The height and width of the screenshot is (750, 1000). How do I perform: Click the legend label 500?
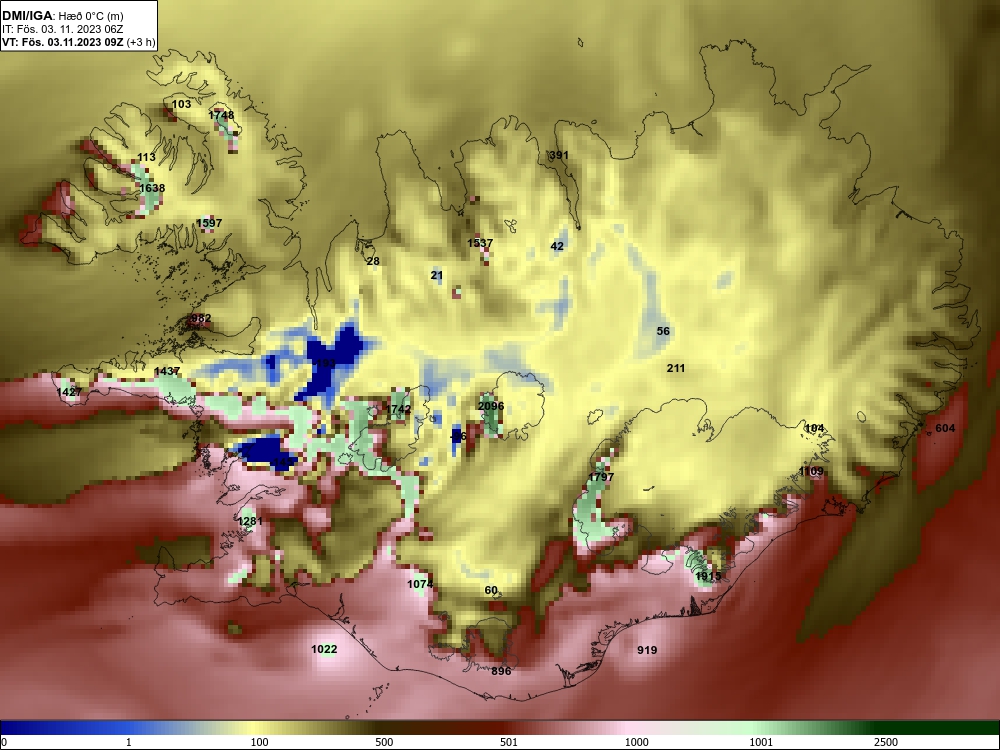(x=384, y=742)
